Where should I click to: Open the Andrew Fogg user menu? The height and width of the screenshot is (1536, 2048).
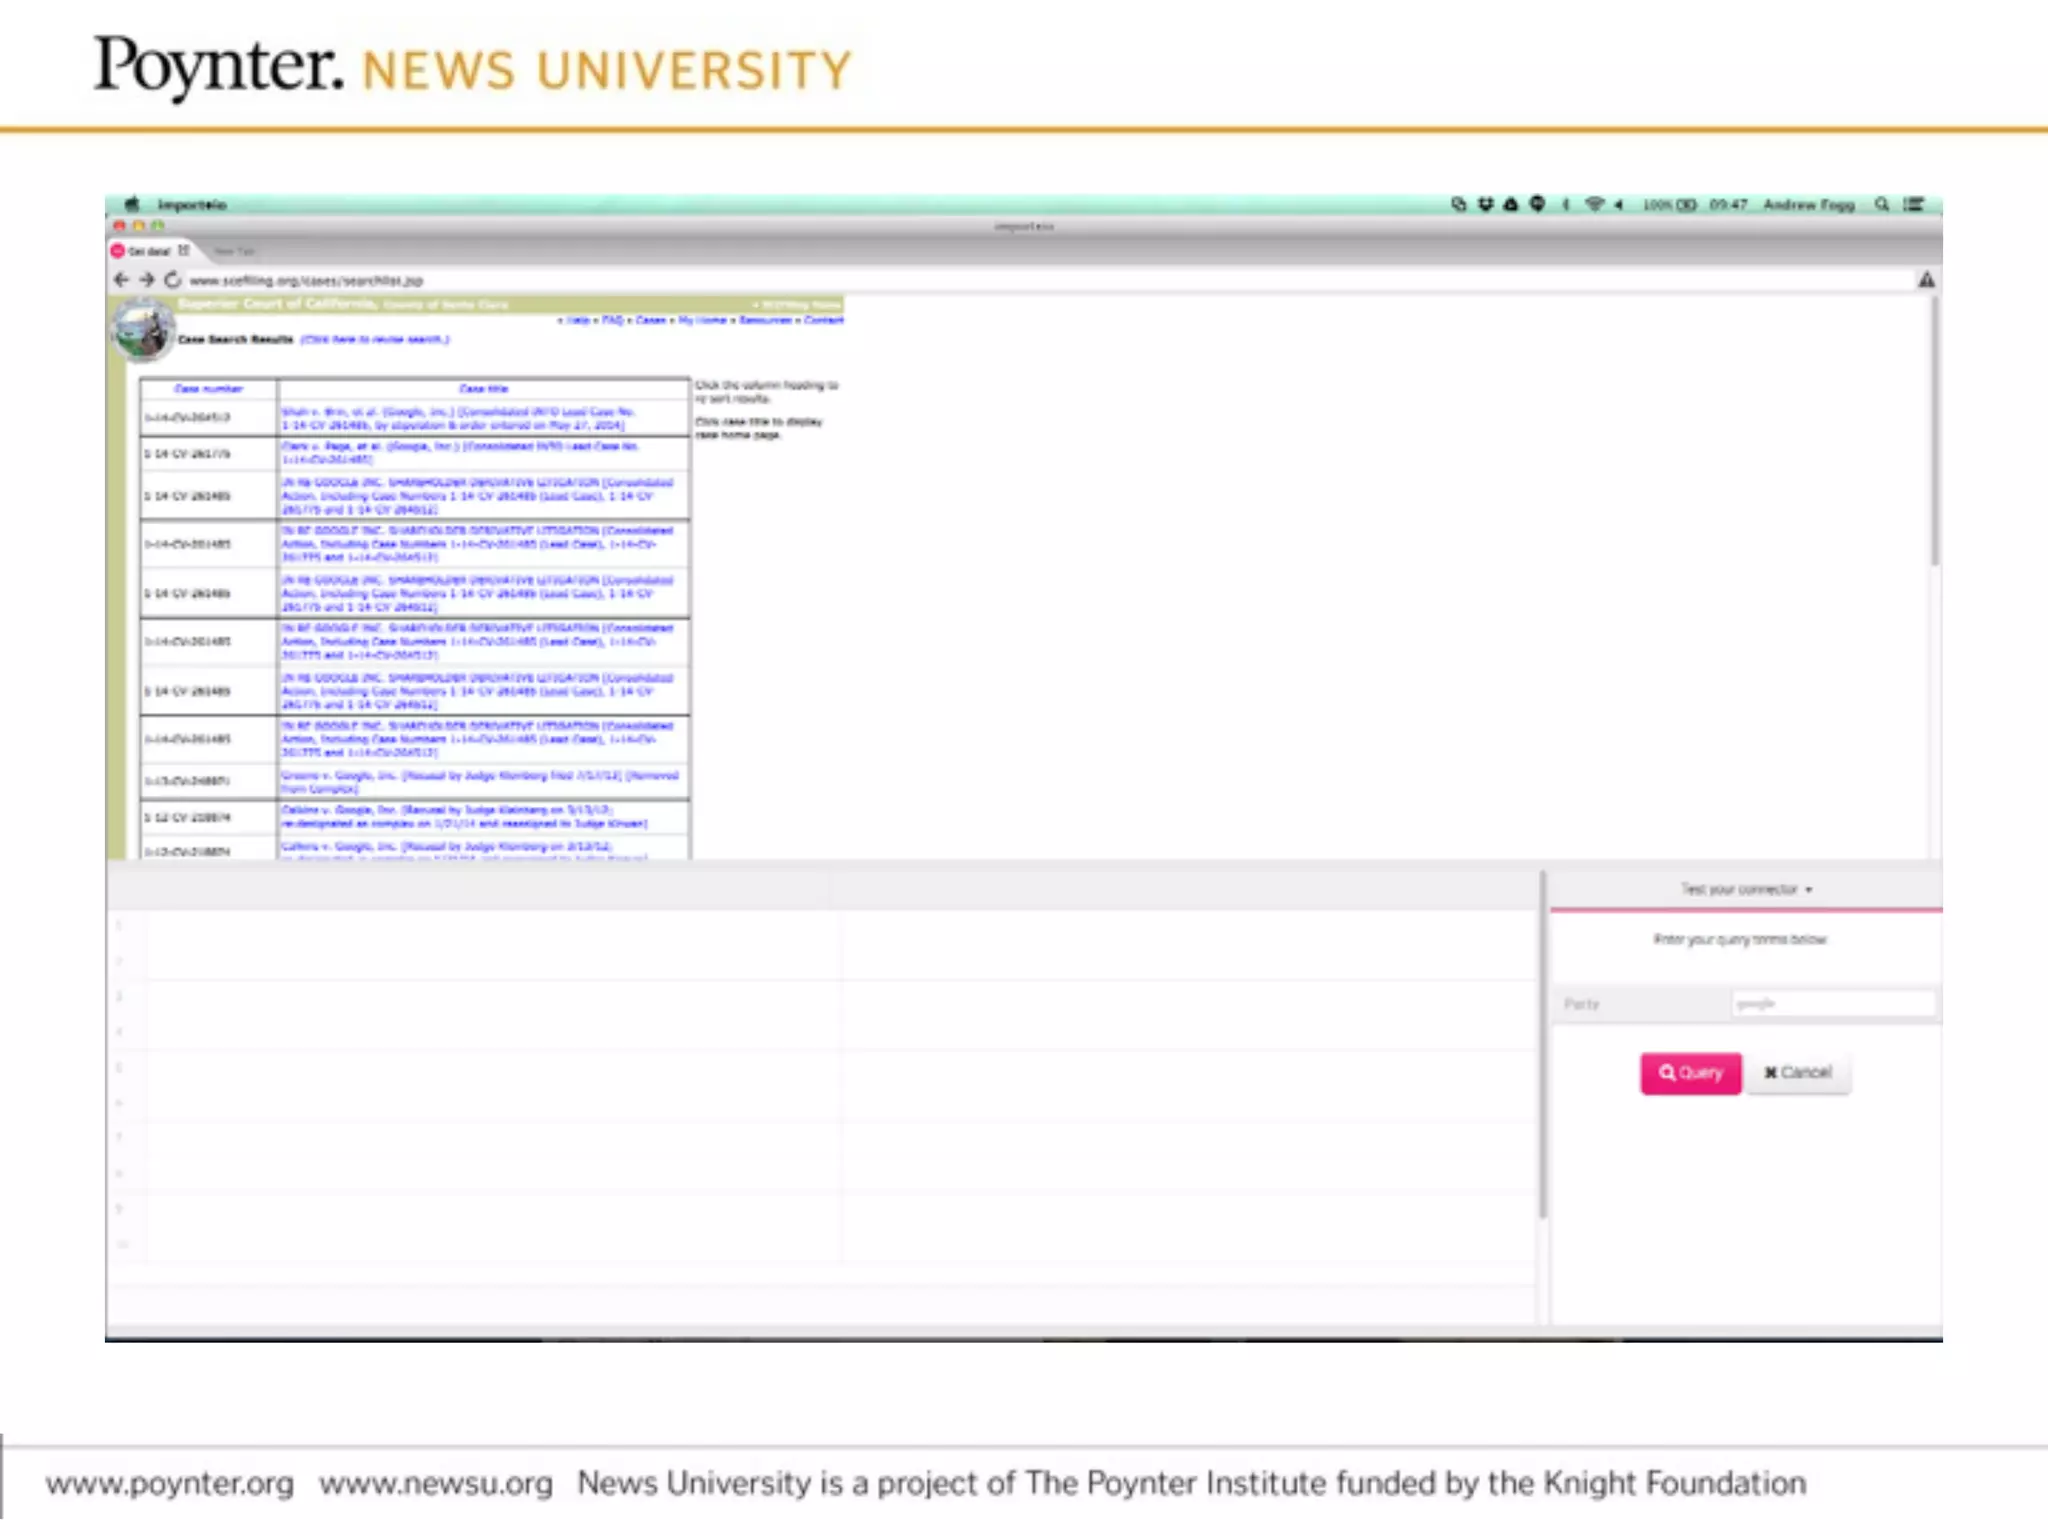pos(1808,204)
